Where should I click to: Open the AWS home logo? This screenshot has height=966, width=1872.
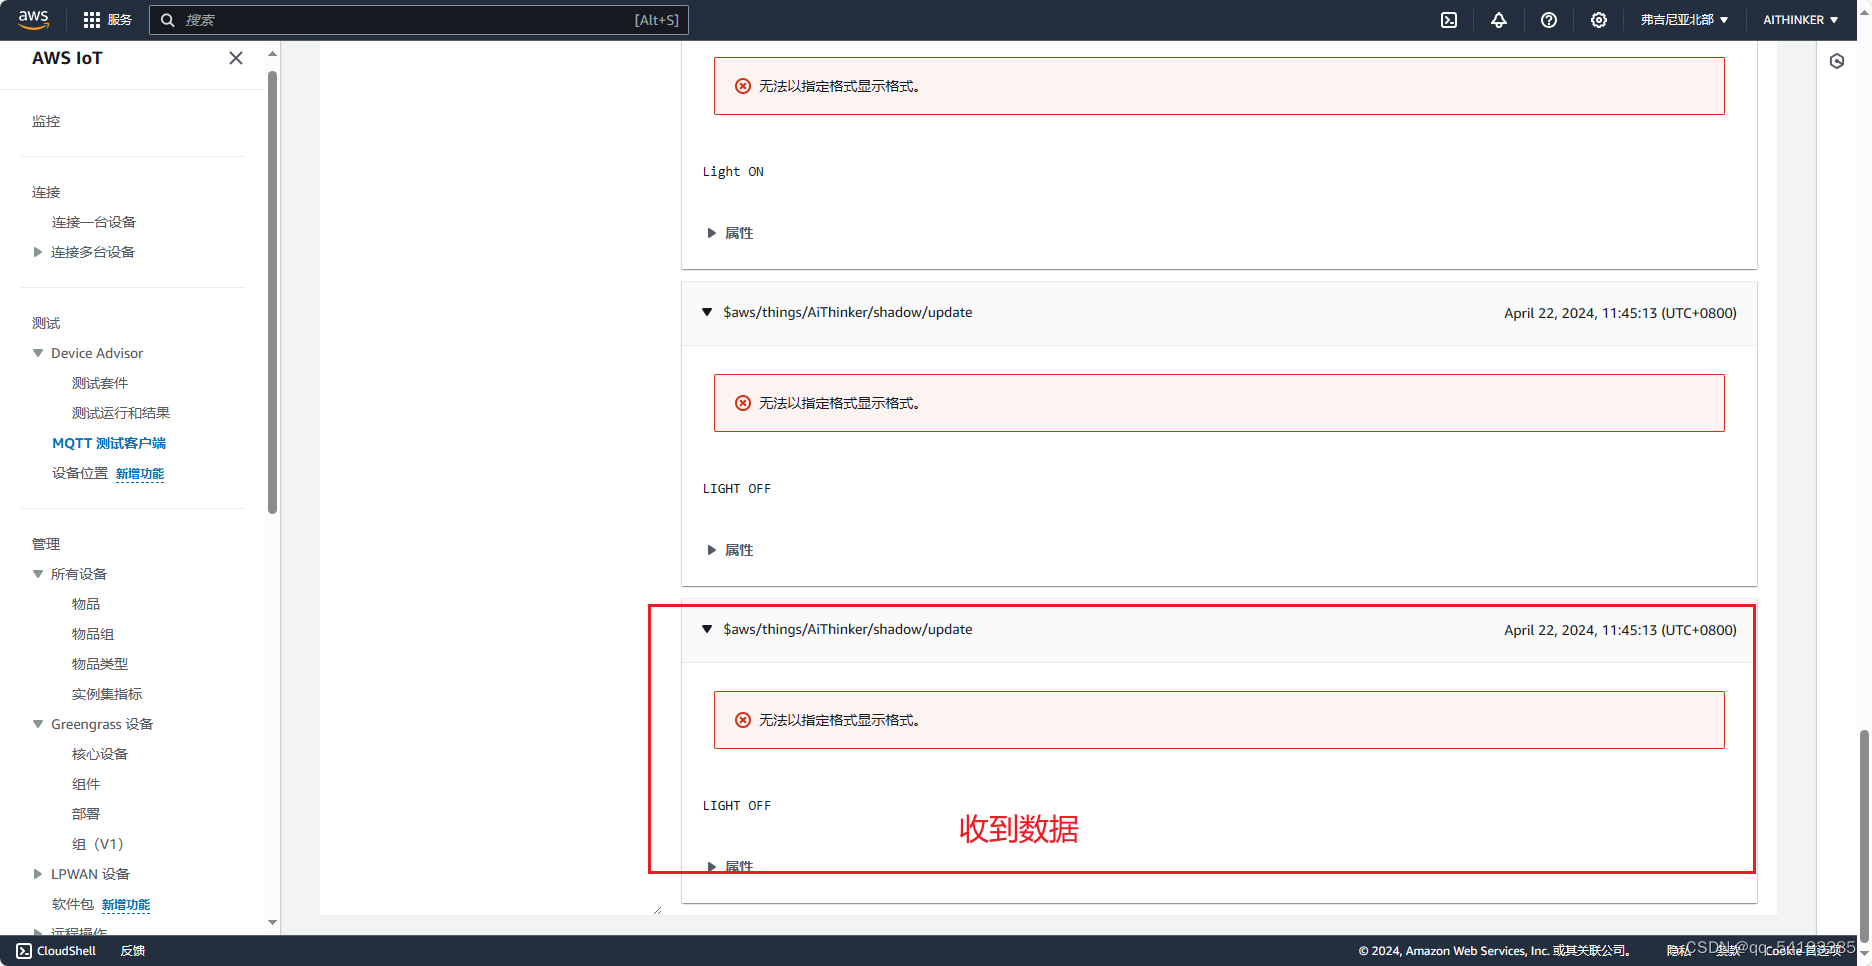pos(33,19)
